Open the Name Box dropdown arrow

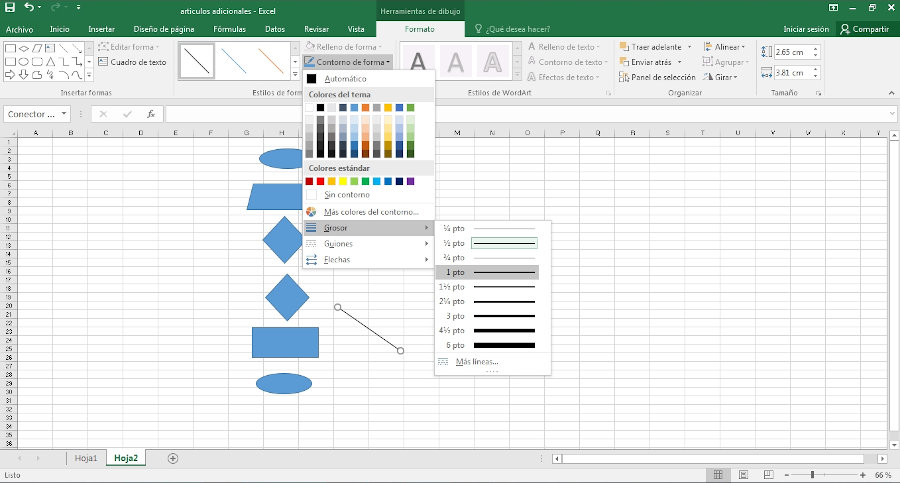64,114
